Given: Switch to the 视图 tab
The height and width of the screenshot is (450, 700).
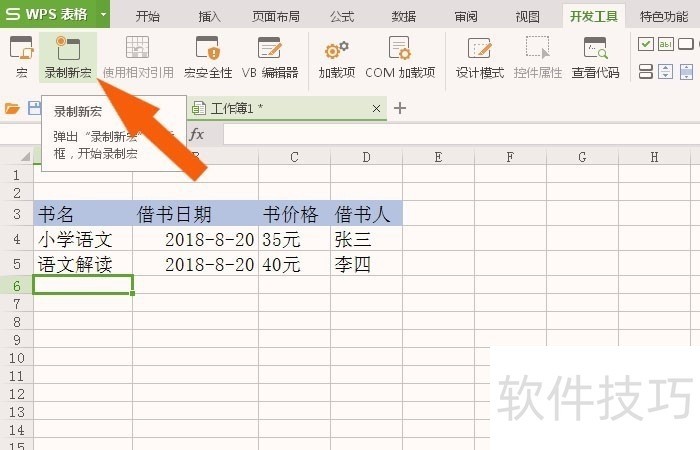Looking at the screenshot, I should [x=527, y=17].
